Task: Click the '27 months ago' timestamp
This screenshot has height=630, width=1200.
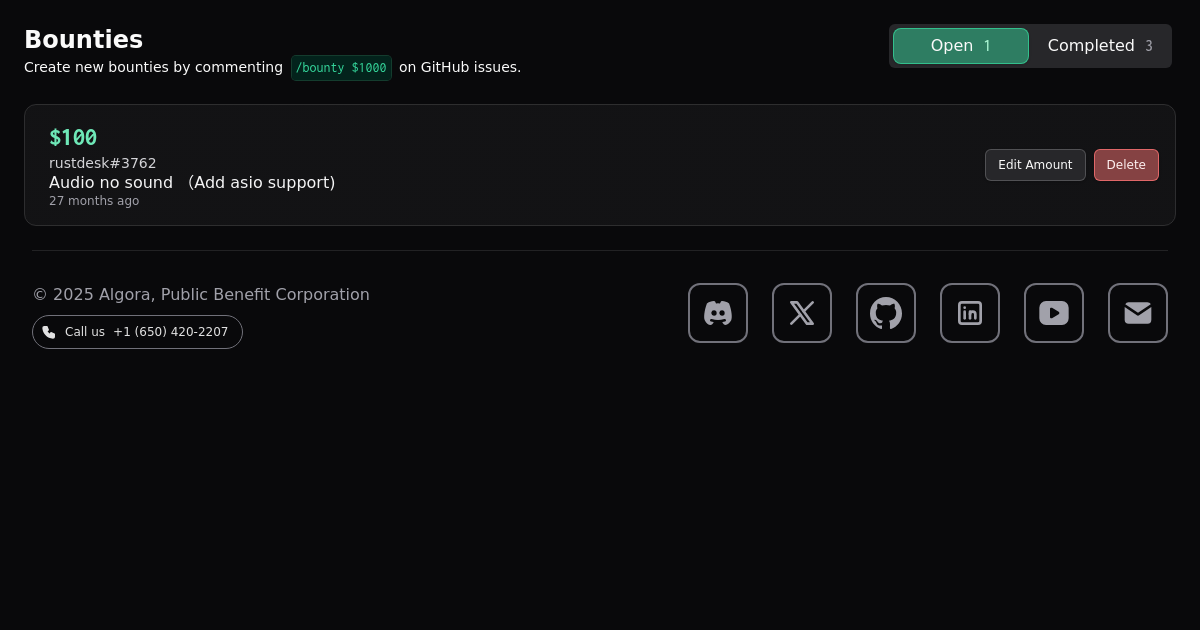Action: [94, 201]
